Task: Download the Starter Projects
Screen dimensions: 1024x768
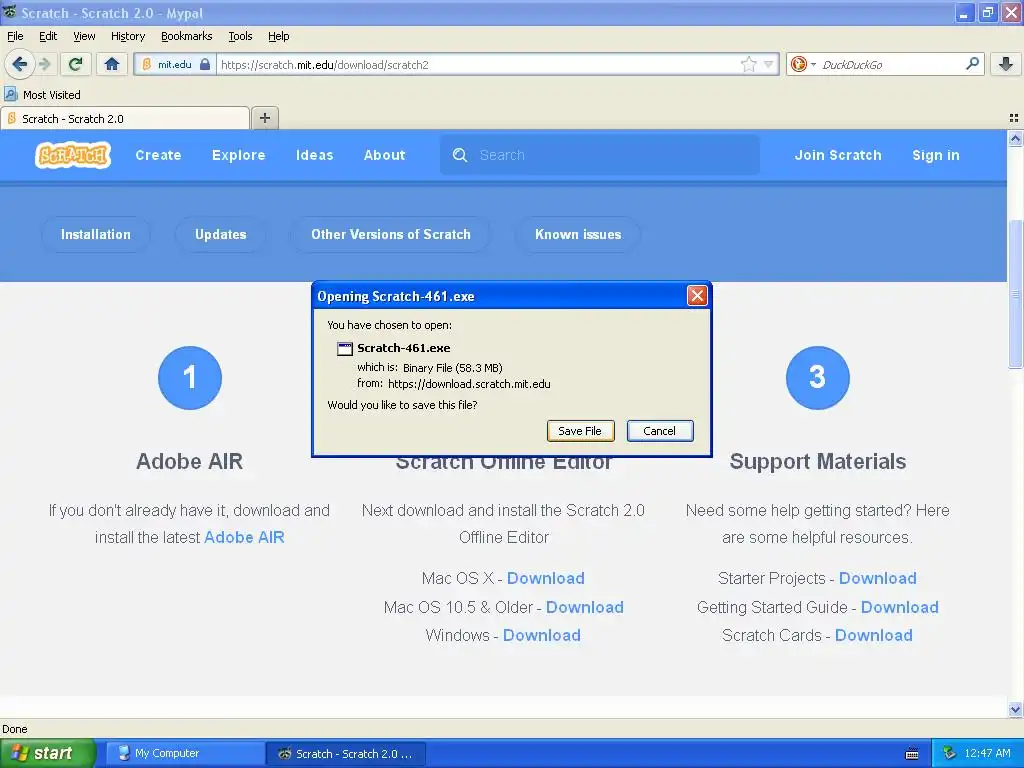Action: coord(878,579)
